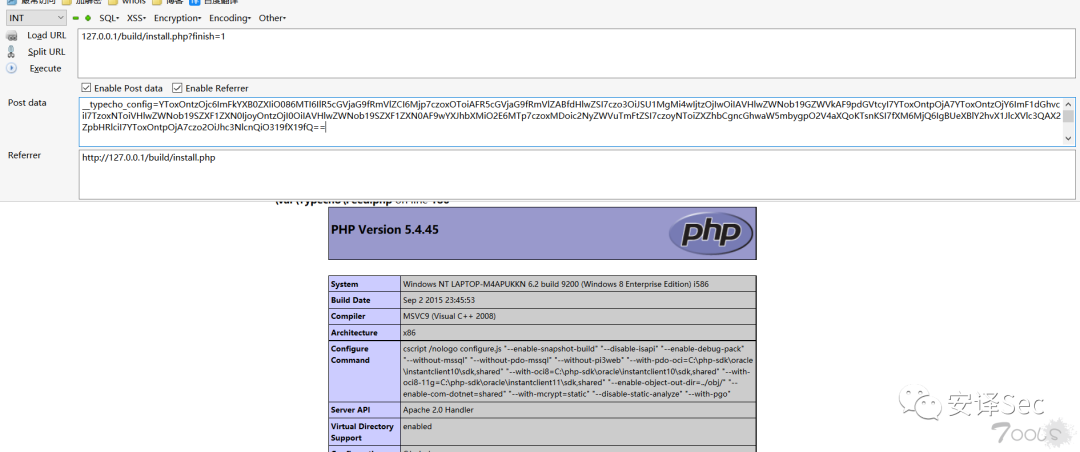Click the System row label
This screenshot has height=452, width=1080.
click(344, 284)
